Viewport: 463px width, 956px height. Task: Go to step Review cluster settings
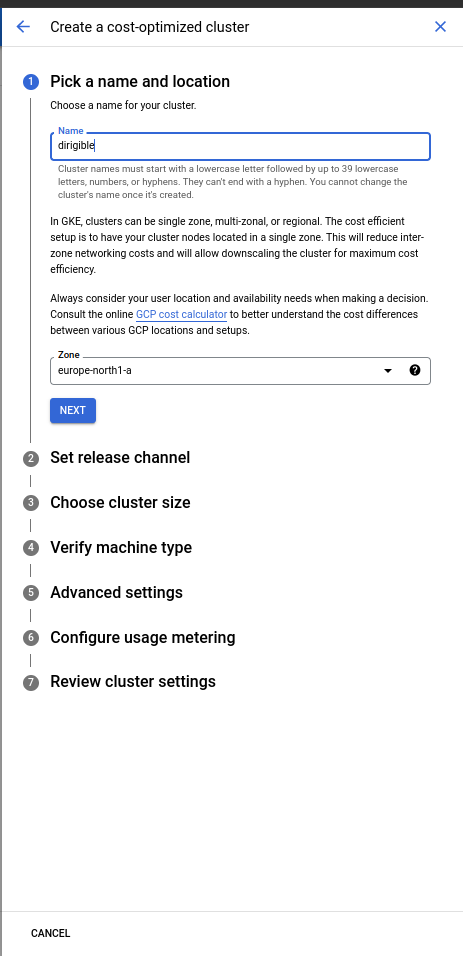[x=132, y=682]
